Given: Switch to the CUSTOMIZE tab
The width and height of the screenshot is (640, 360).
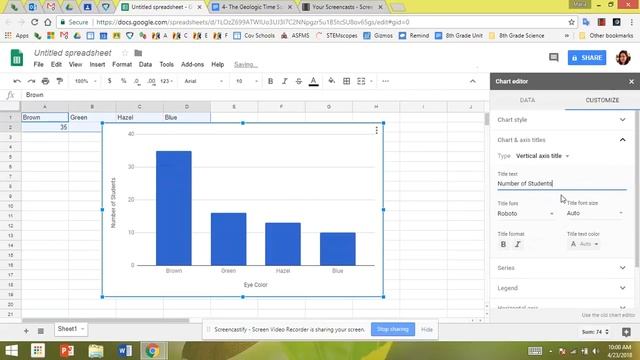Looking at the screenshot, I should (602, 100).
